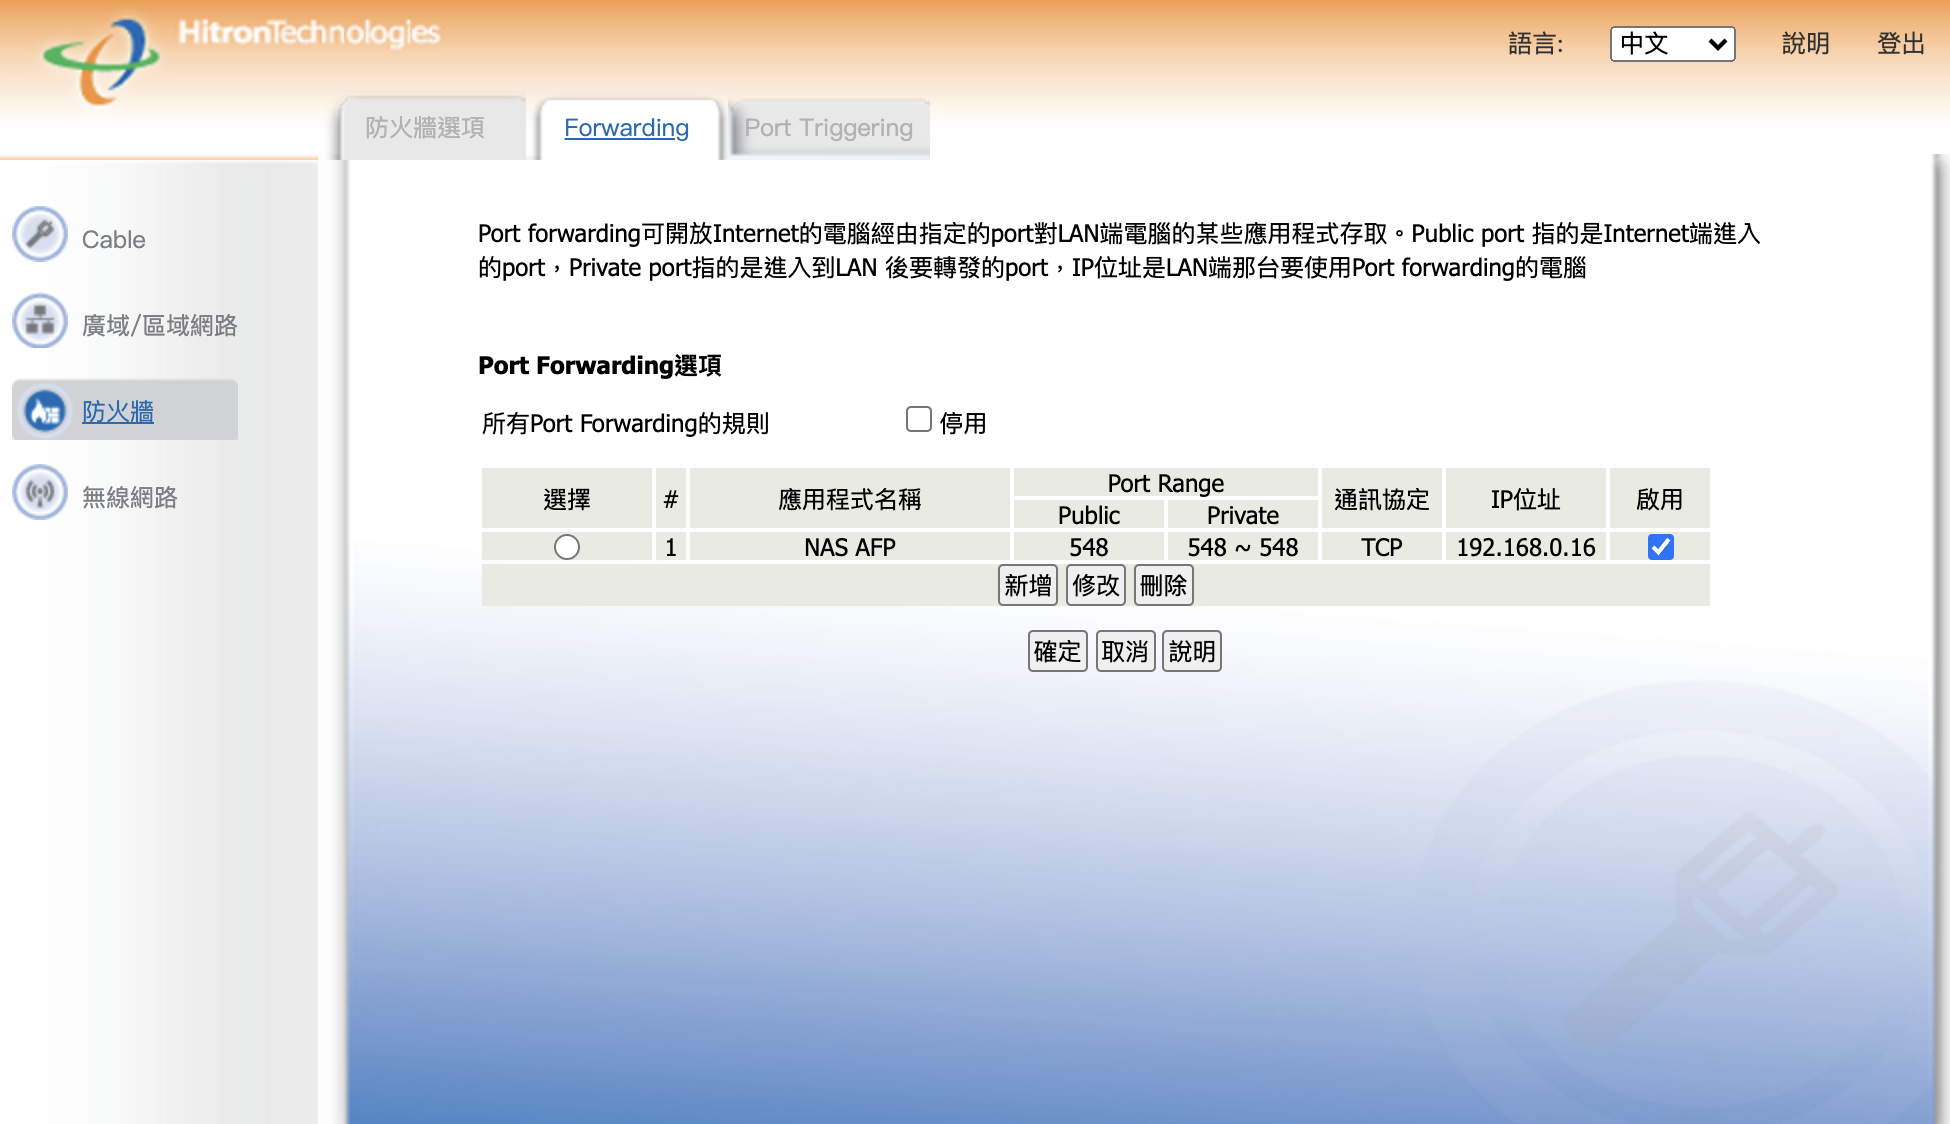Screen dimensions: 1950x1124
Task: Click the private range 548 ~ 548 cell
Action: tap(1243, 547)
